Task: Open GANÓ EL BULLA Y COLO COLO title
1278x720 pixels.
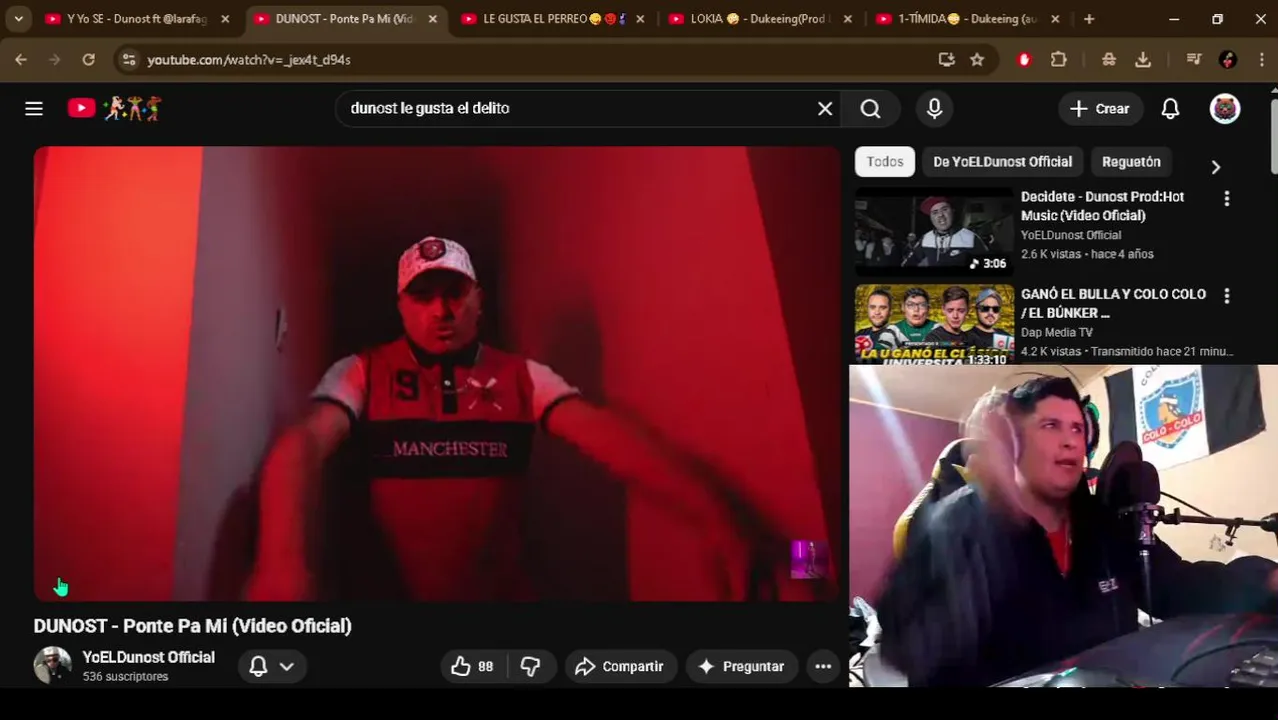Action: tap(1113, 303)
